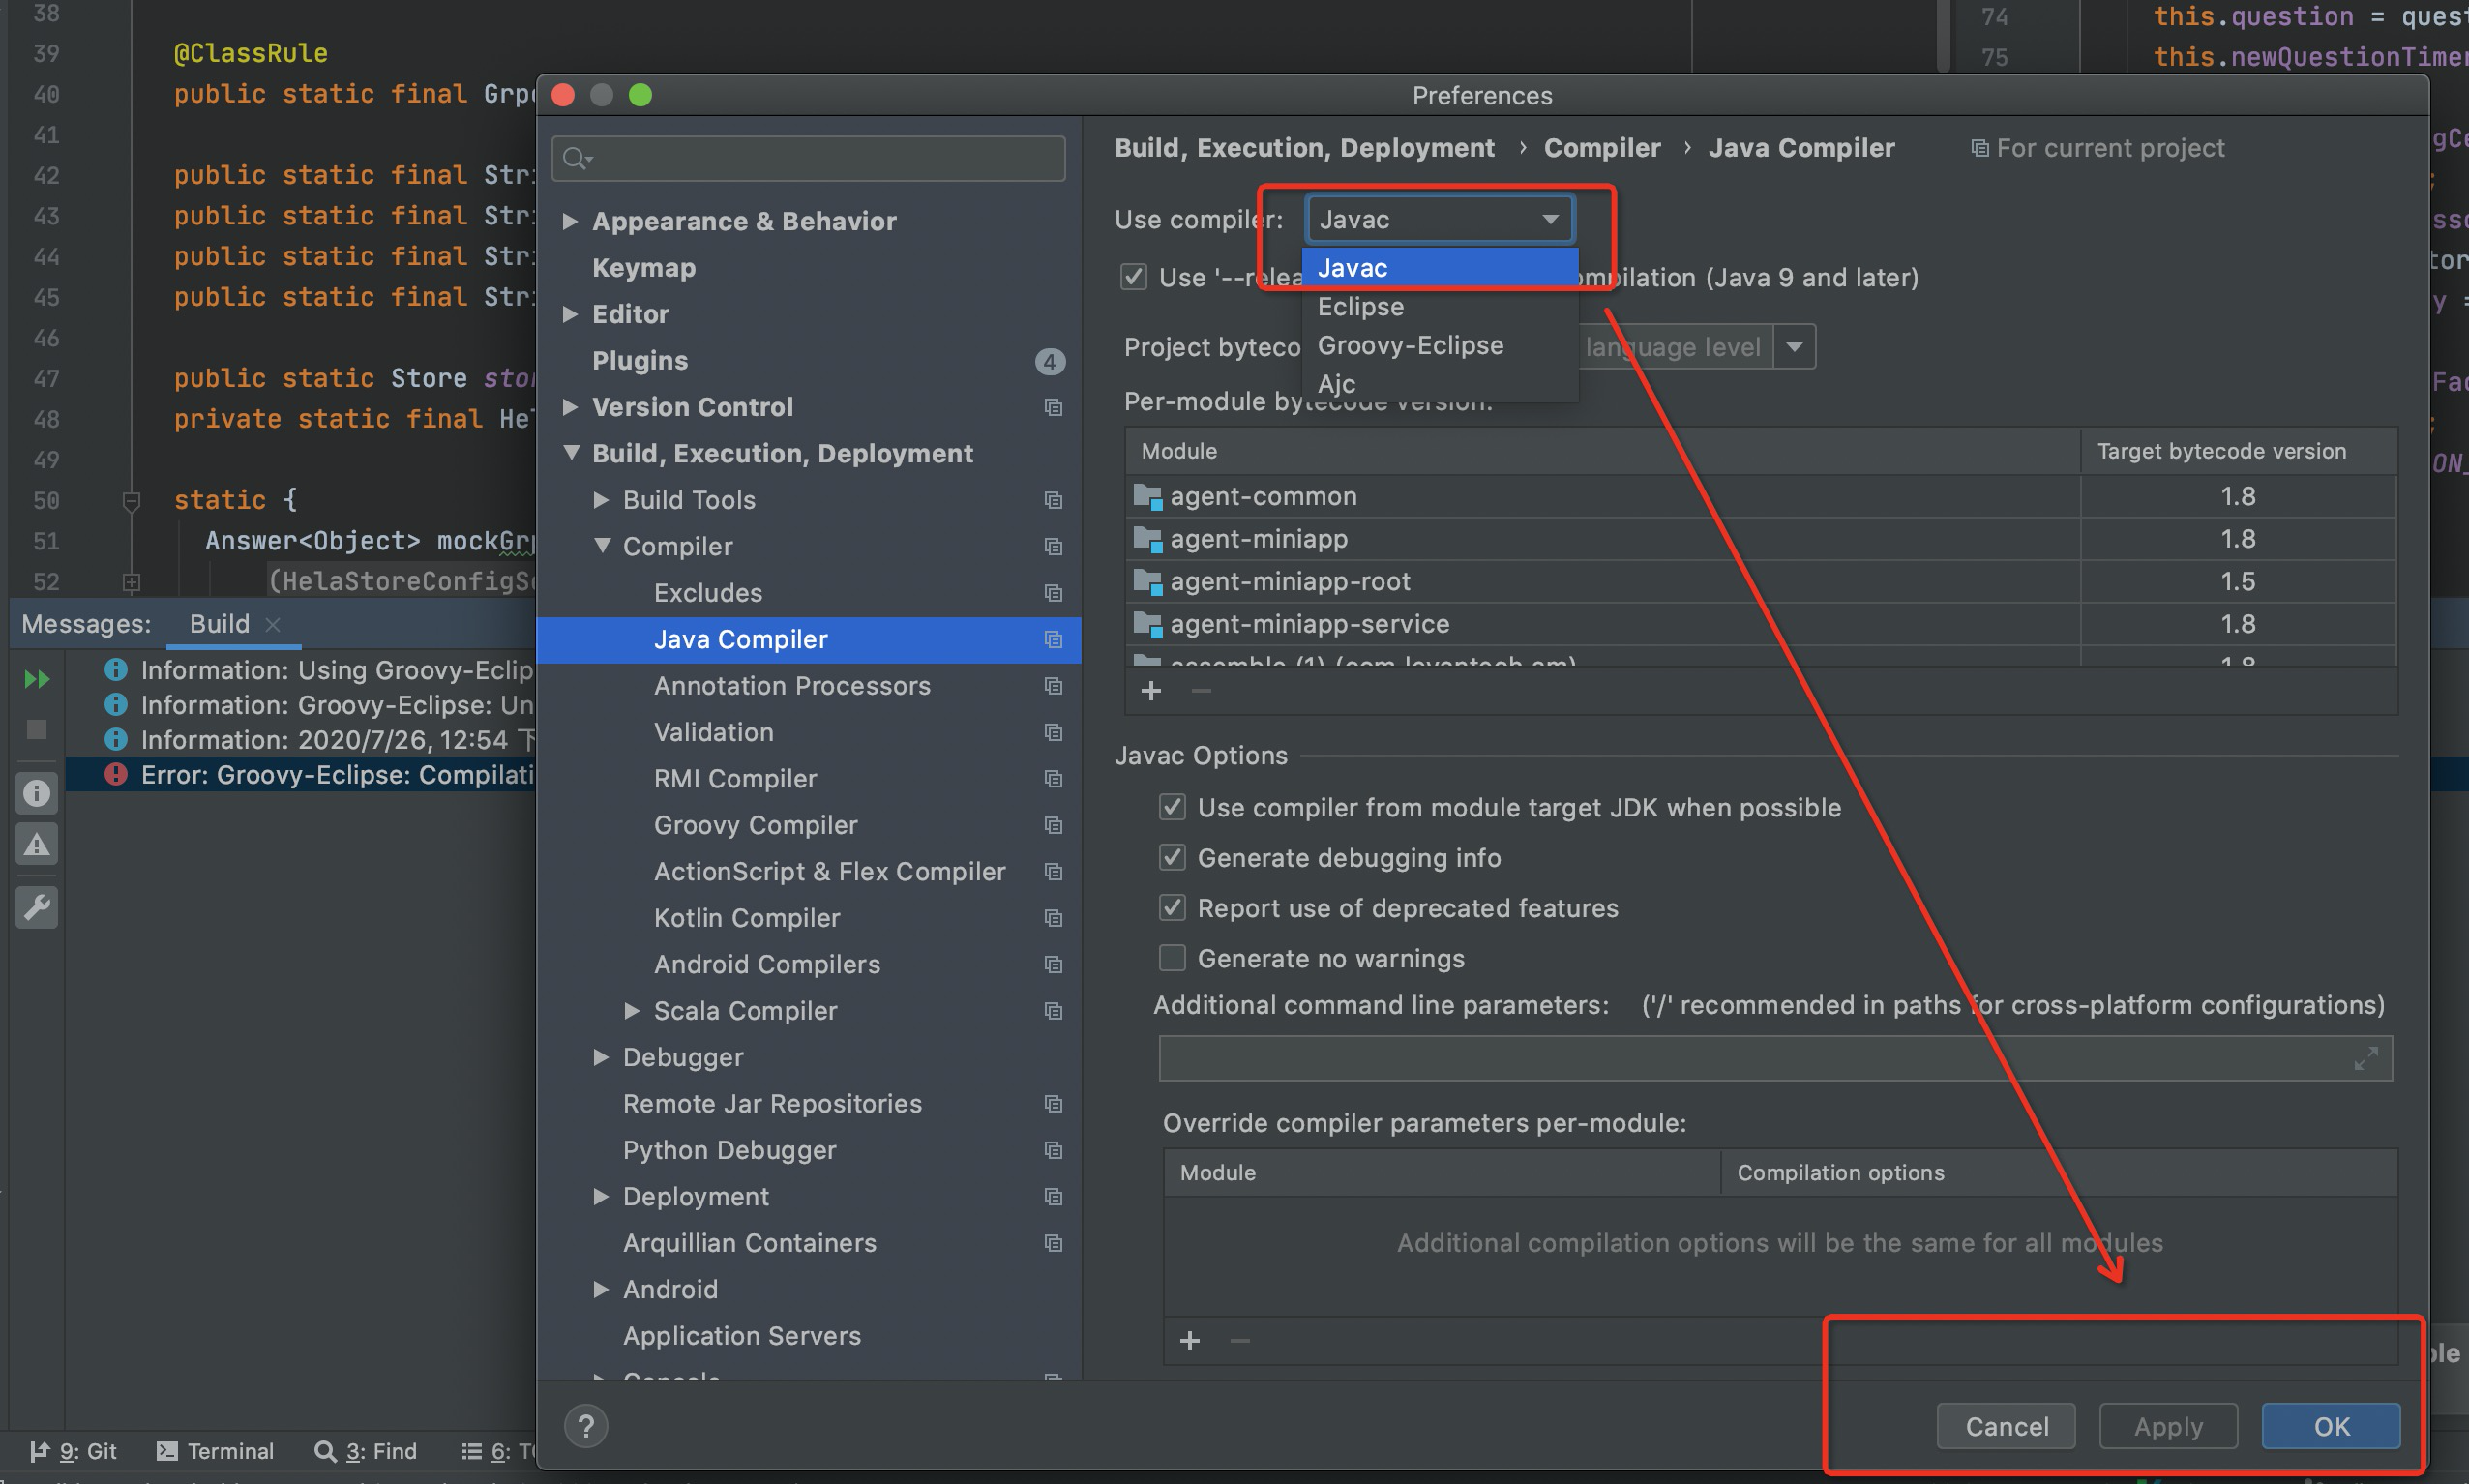
Task: Enable Generate no warnings checkbox
Action: pos(1172,958)
